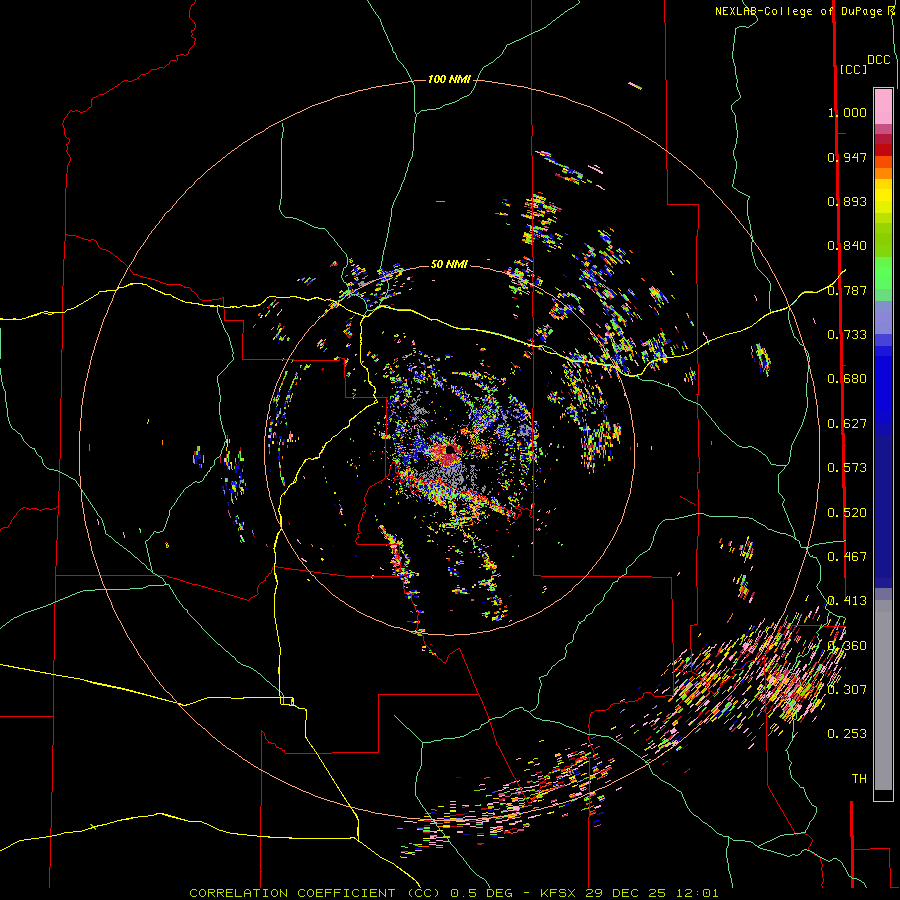Image resolution: width=900 pixels, height=900 pixels.
Task: Click the 100 NMI range ring label
Action: pyautogui.click(x=449, y=79)
